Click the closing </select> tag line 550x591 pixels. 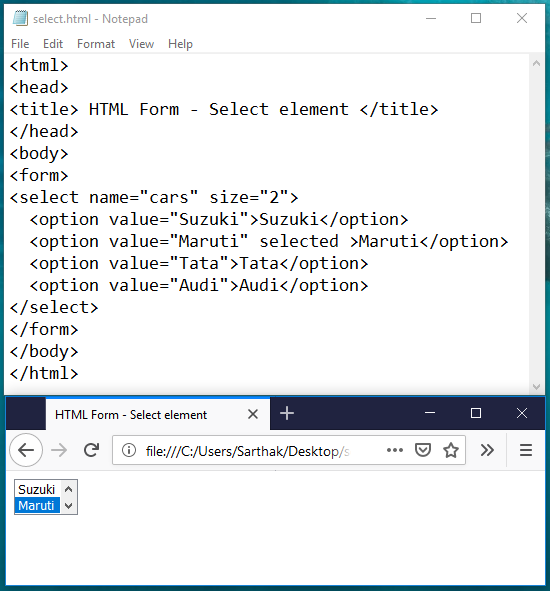click(54, 308)
